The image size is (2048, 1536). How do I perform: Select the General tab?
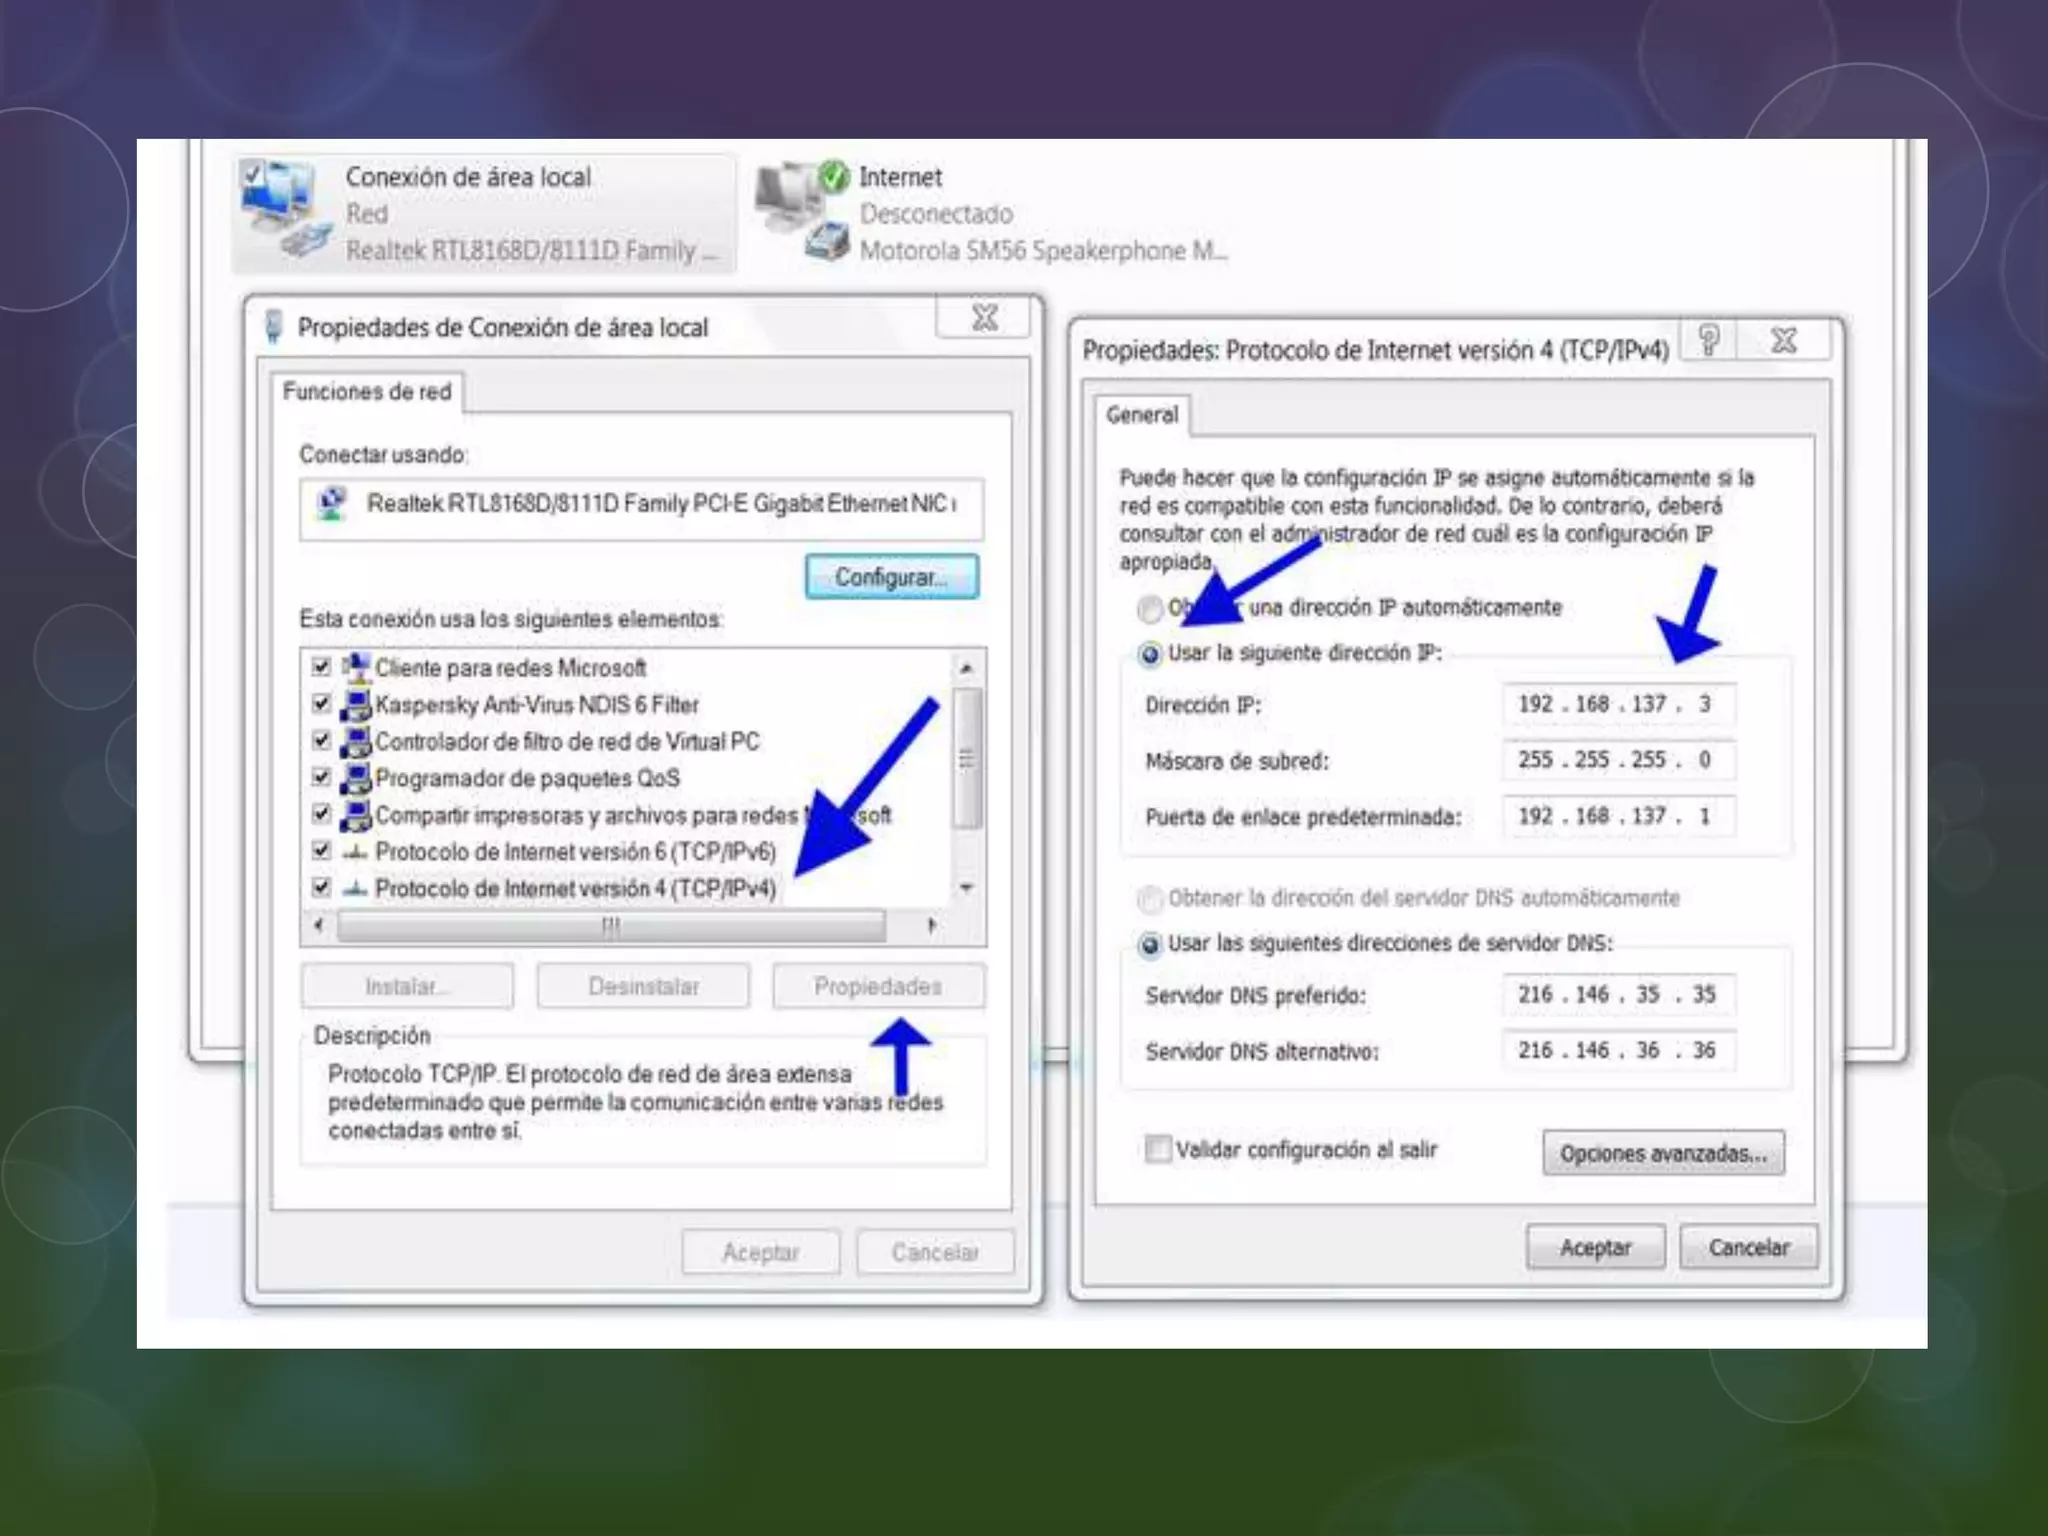point(1141,415)
